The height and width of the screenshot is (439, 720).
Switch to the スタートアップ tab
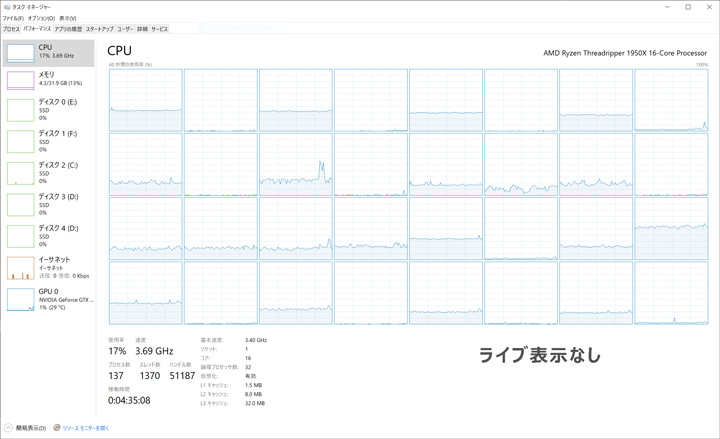pos(99,29)
